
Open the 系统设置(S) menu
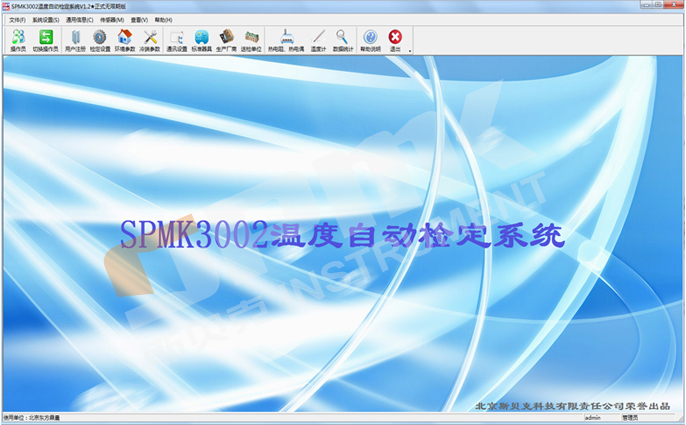pos(45,19)
